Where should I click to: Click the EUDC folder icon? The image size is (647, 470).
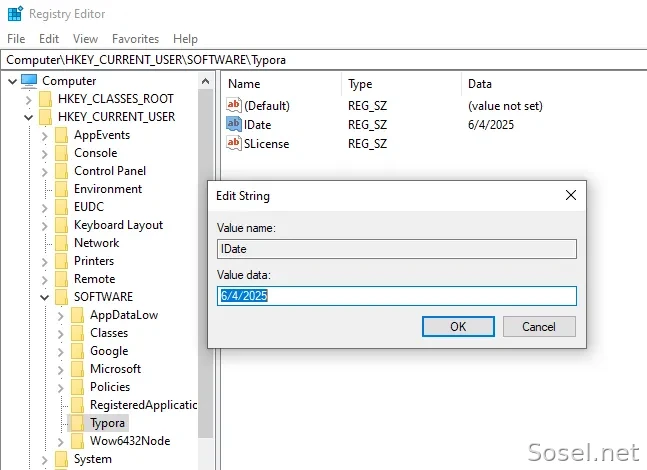(61, 207)
